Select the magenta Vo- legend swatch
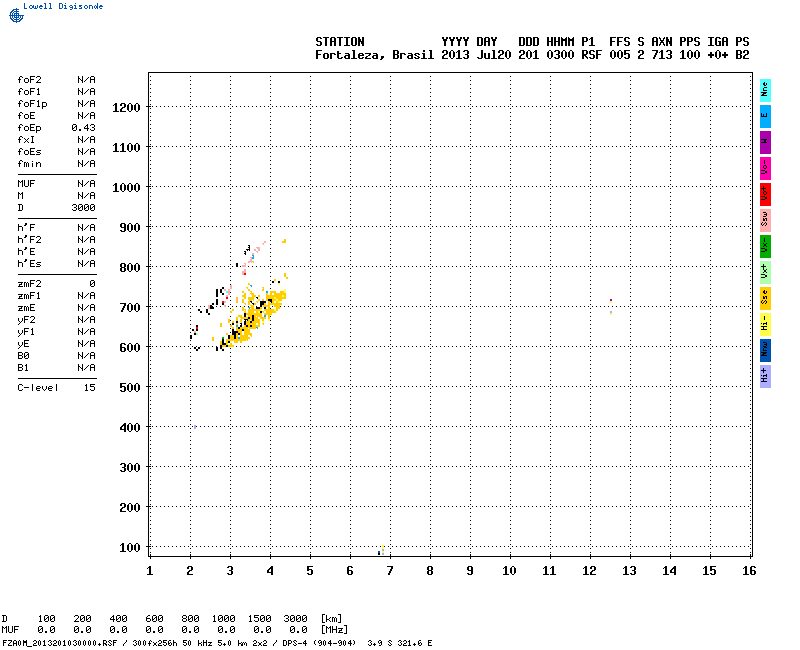 tap(765, 168)
